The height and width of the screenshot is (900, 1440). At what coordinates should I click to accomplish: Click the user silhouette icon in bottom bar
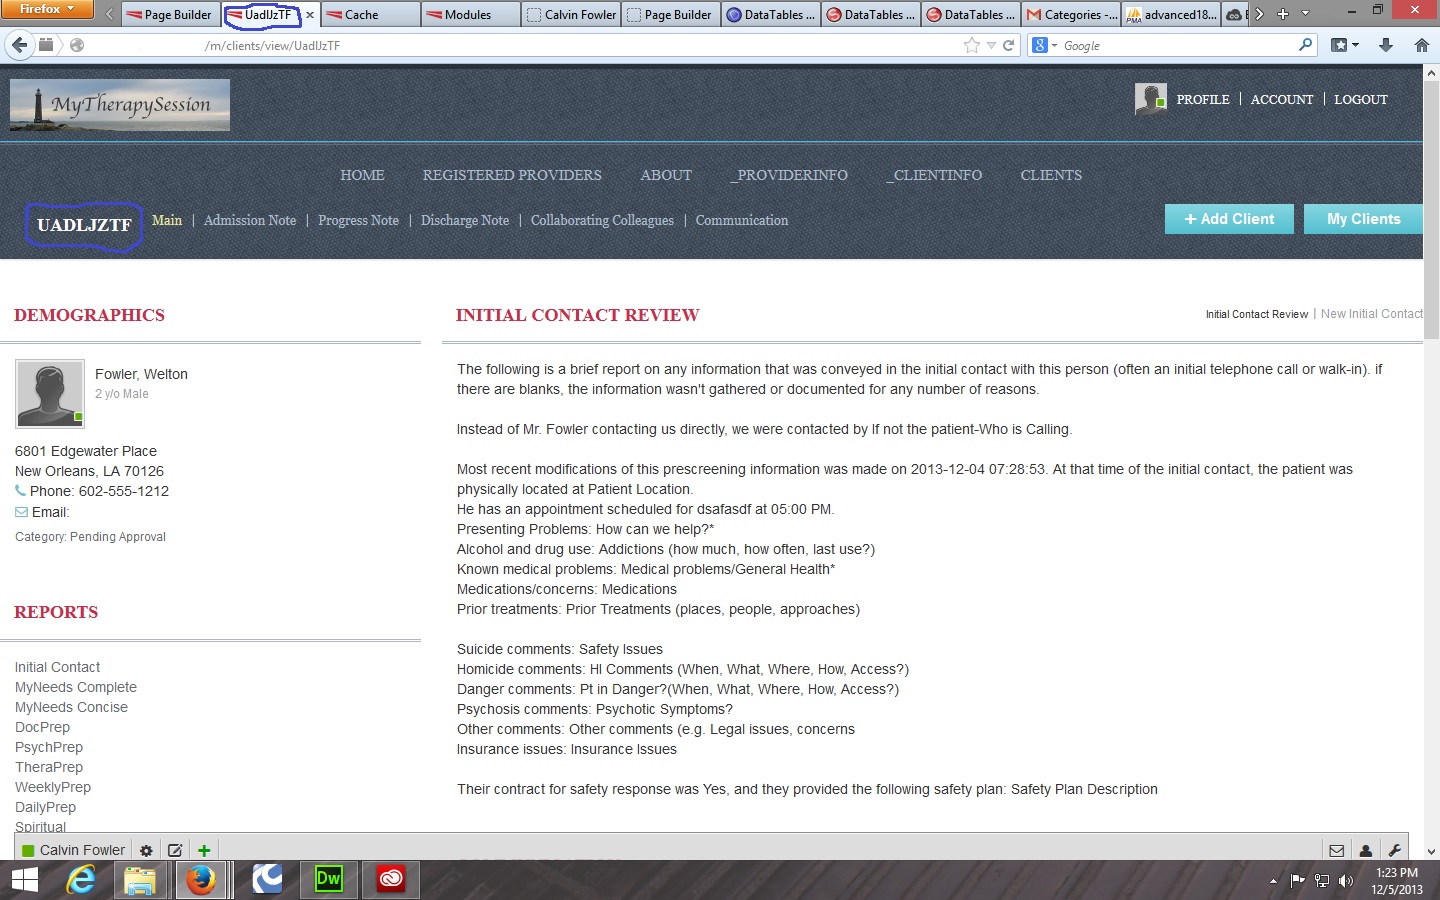pyautogui.click(x=1365, y=851)
